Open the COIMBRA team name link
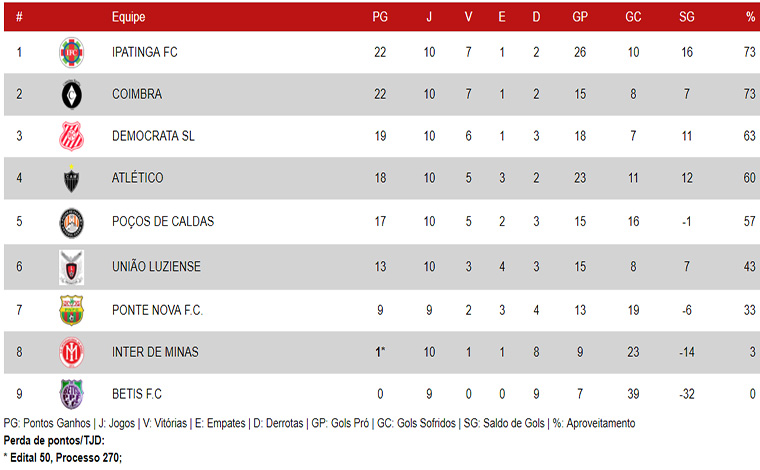This screenshot has width=760, height=470. click(x=137, y=94)
